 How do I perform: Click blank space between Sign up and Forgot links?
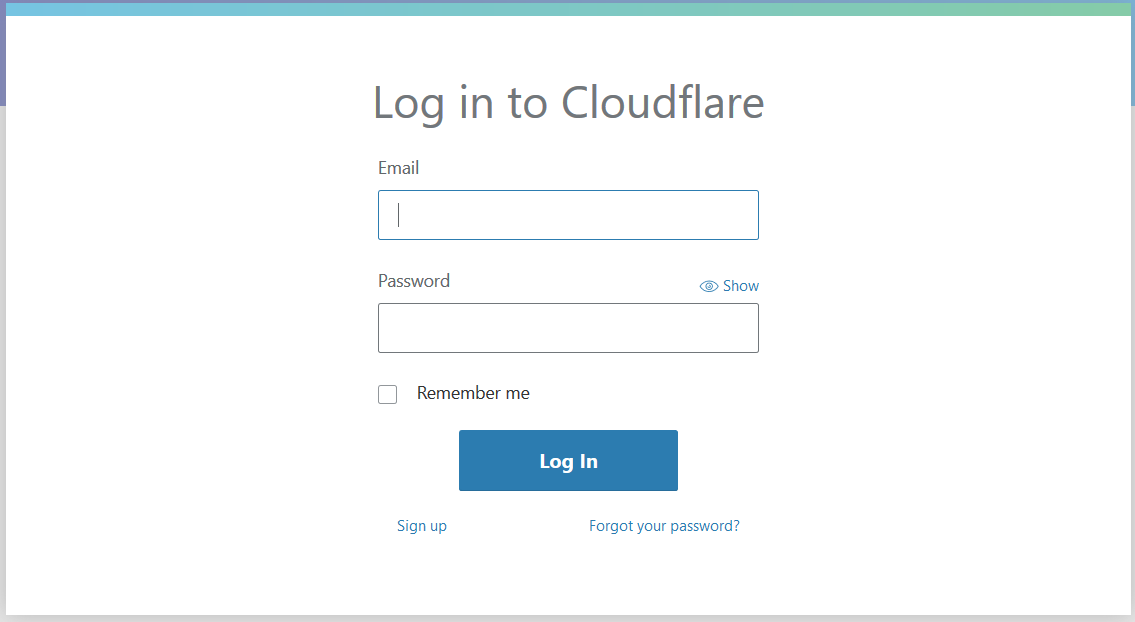(518, 526)
